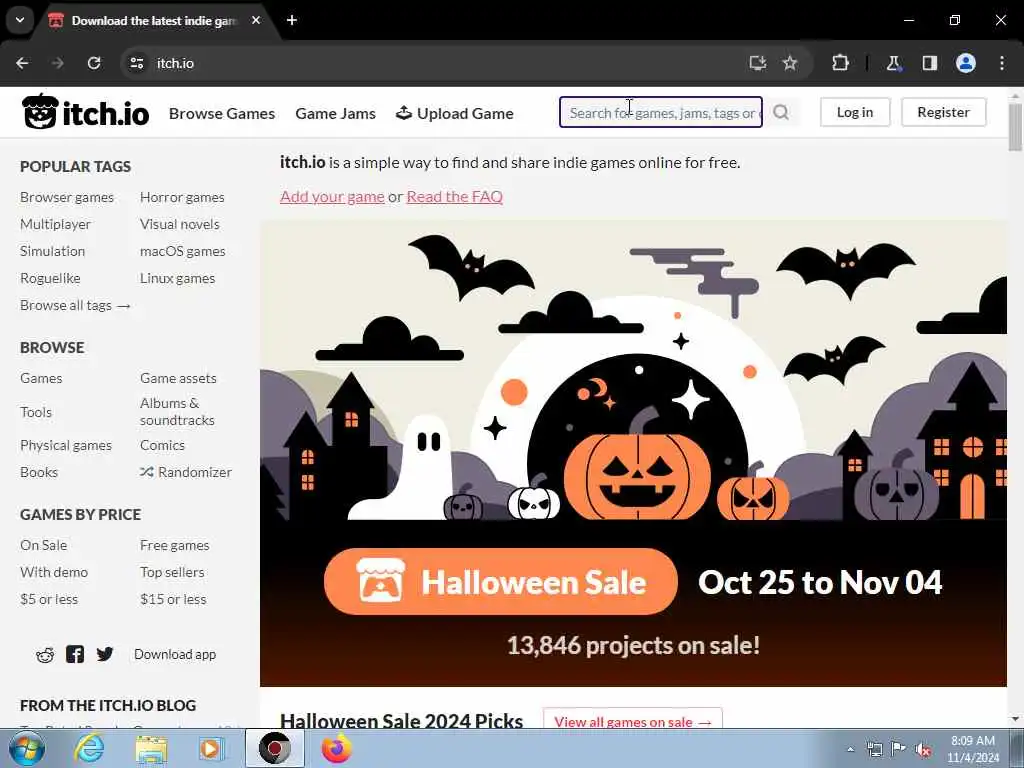Click Download app link
The height and width of the screenshot is (768, 1024).
point(175,654)
